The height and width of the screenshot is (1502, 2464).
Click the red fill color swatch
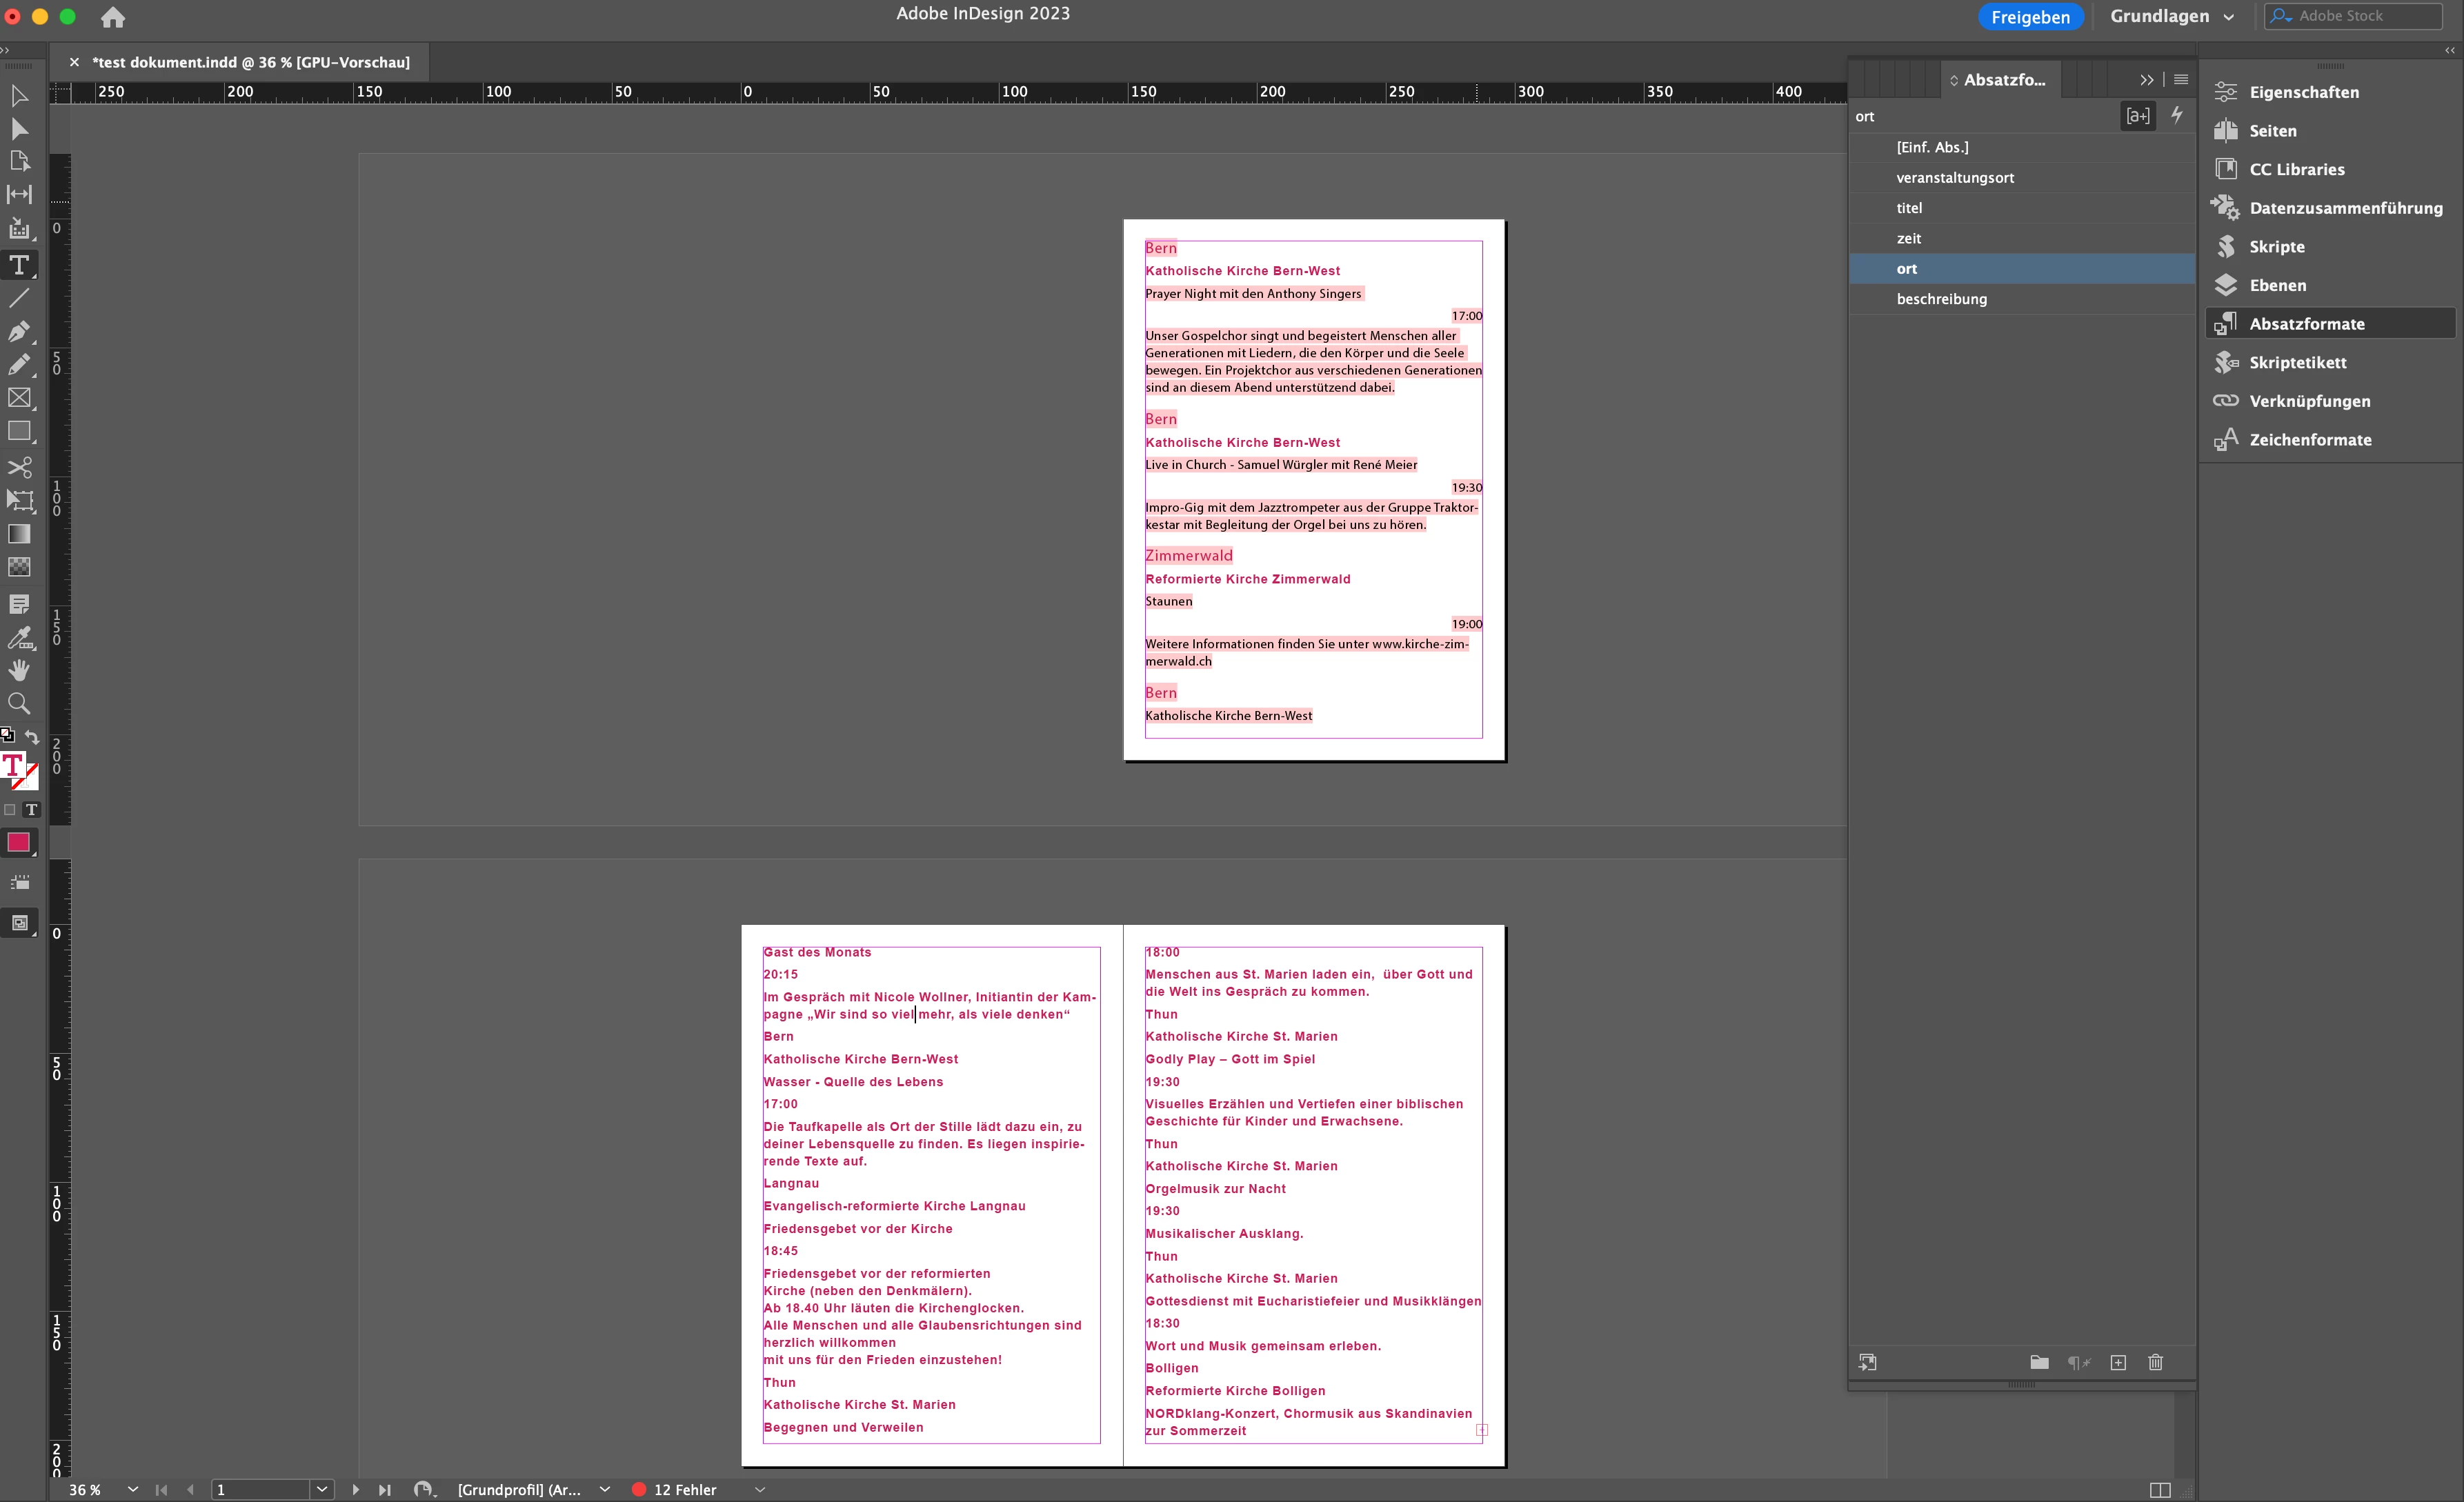coord(18,842)
